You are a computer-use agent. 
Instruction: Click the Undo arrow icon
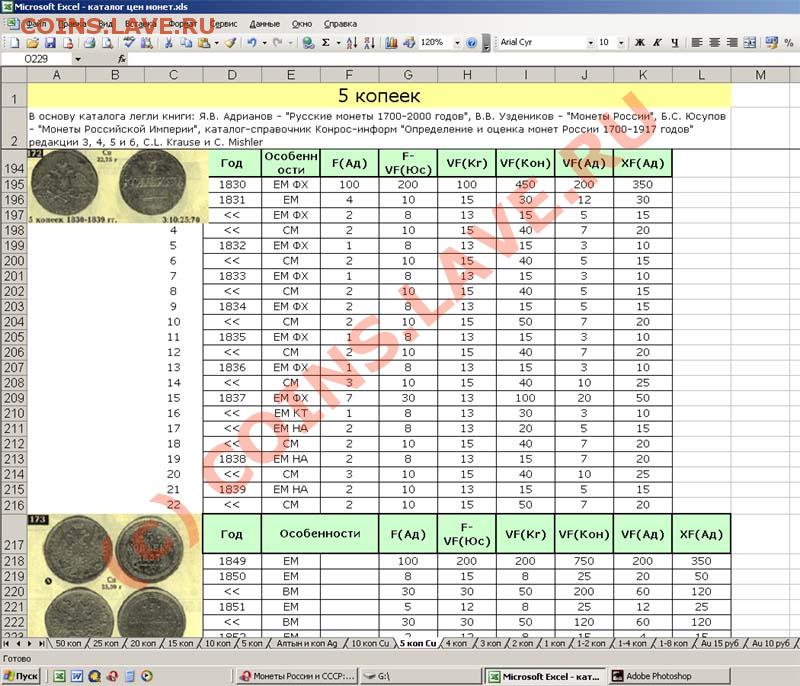coord(252,43)
